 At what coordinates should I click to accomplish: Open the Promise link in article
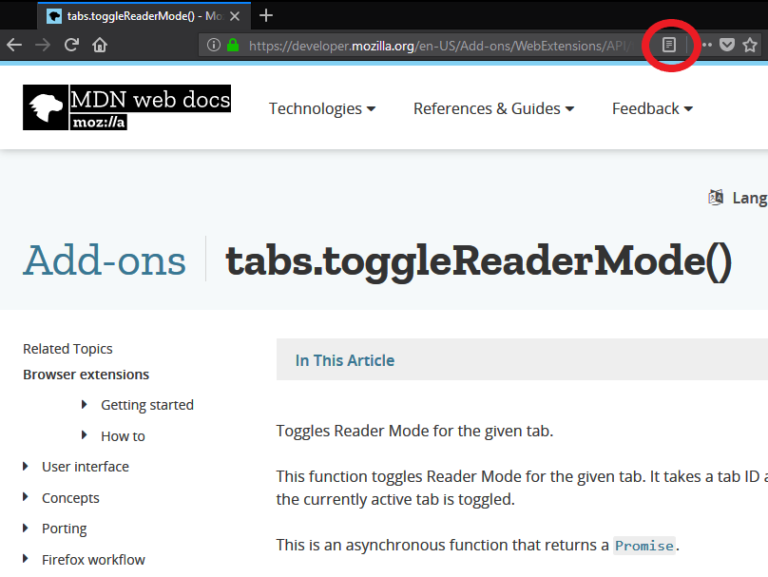pos(644,545)
